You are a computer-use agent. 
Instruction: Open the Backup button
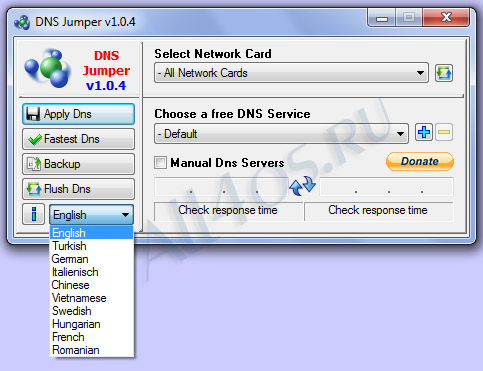coord(78,164)
